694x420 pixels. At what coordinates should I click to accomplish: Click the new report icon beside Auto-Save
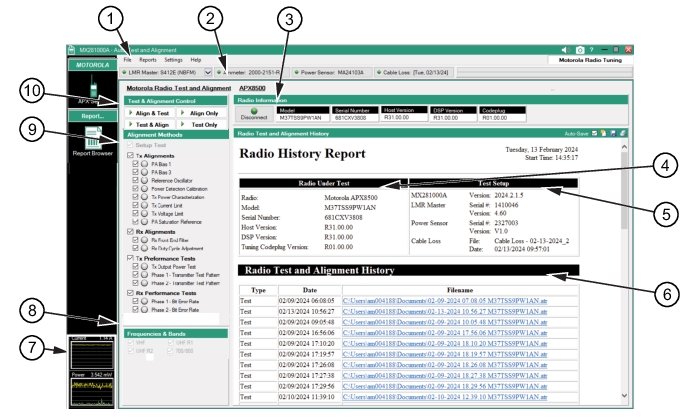tap(603, 133)
